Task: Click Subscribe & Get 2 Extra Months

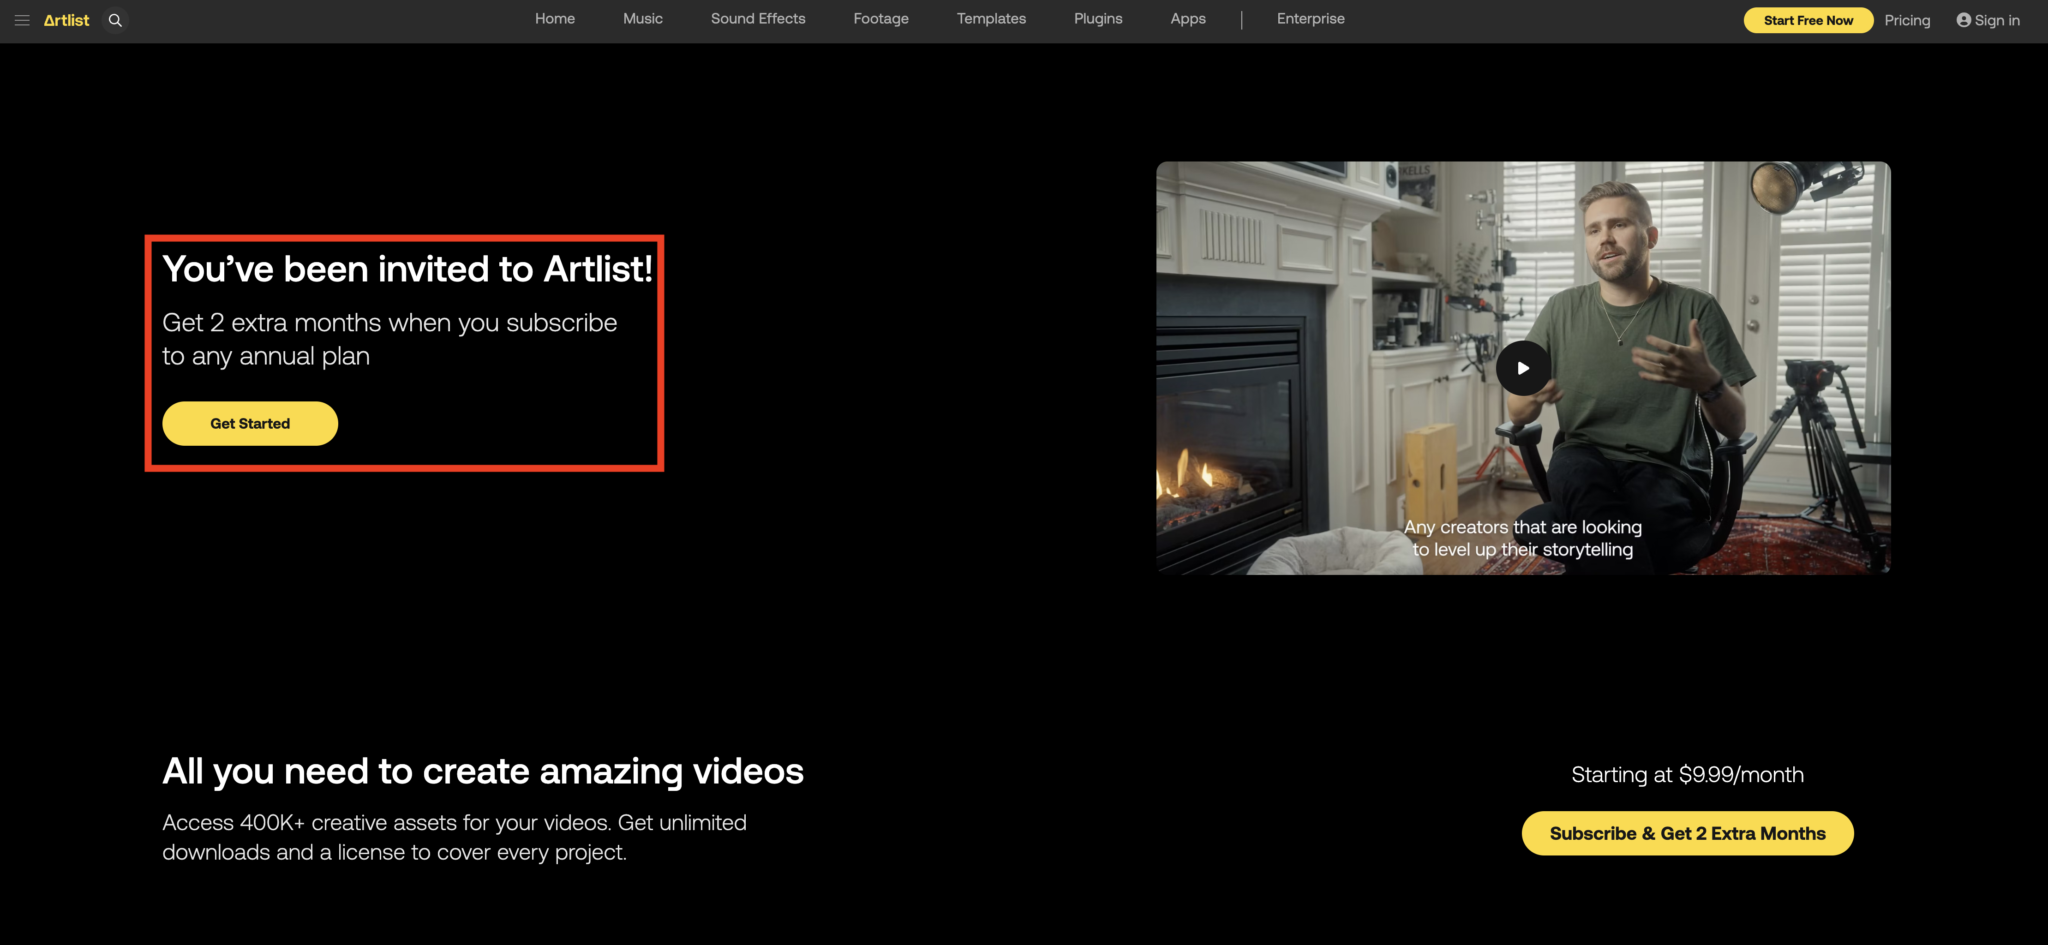Action: [1687, 833]
